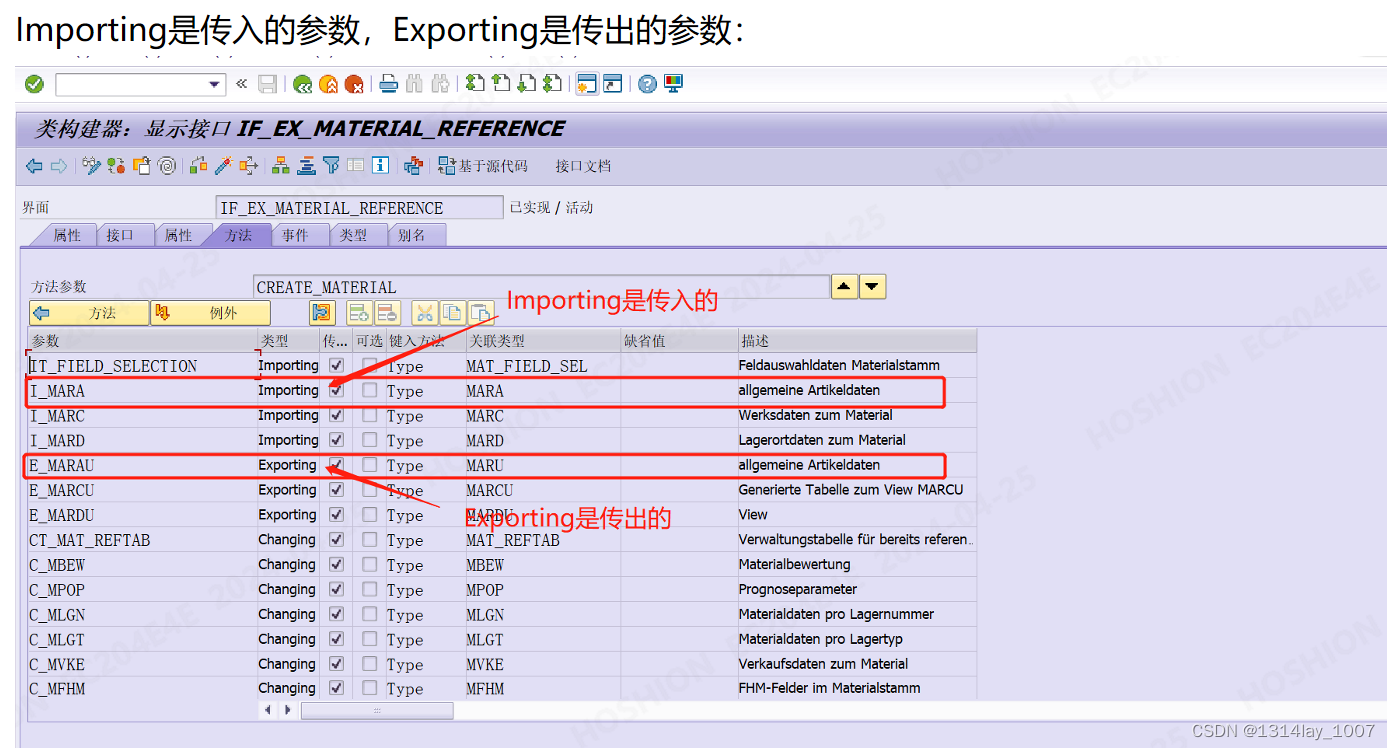Click the First Page icon
Image resolution: width=1390 pixels, height=750 pixels.
[x=476, y=84]
